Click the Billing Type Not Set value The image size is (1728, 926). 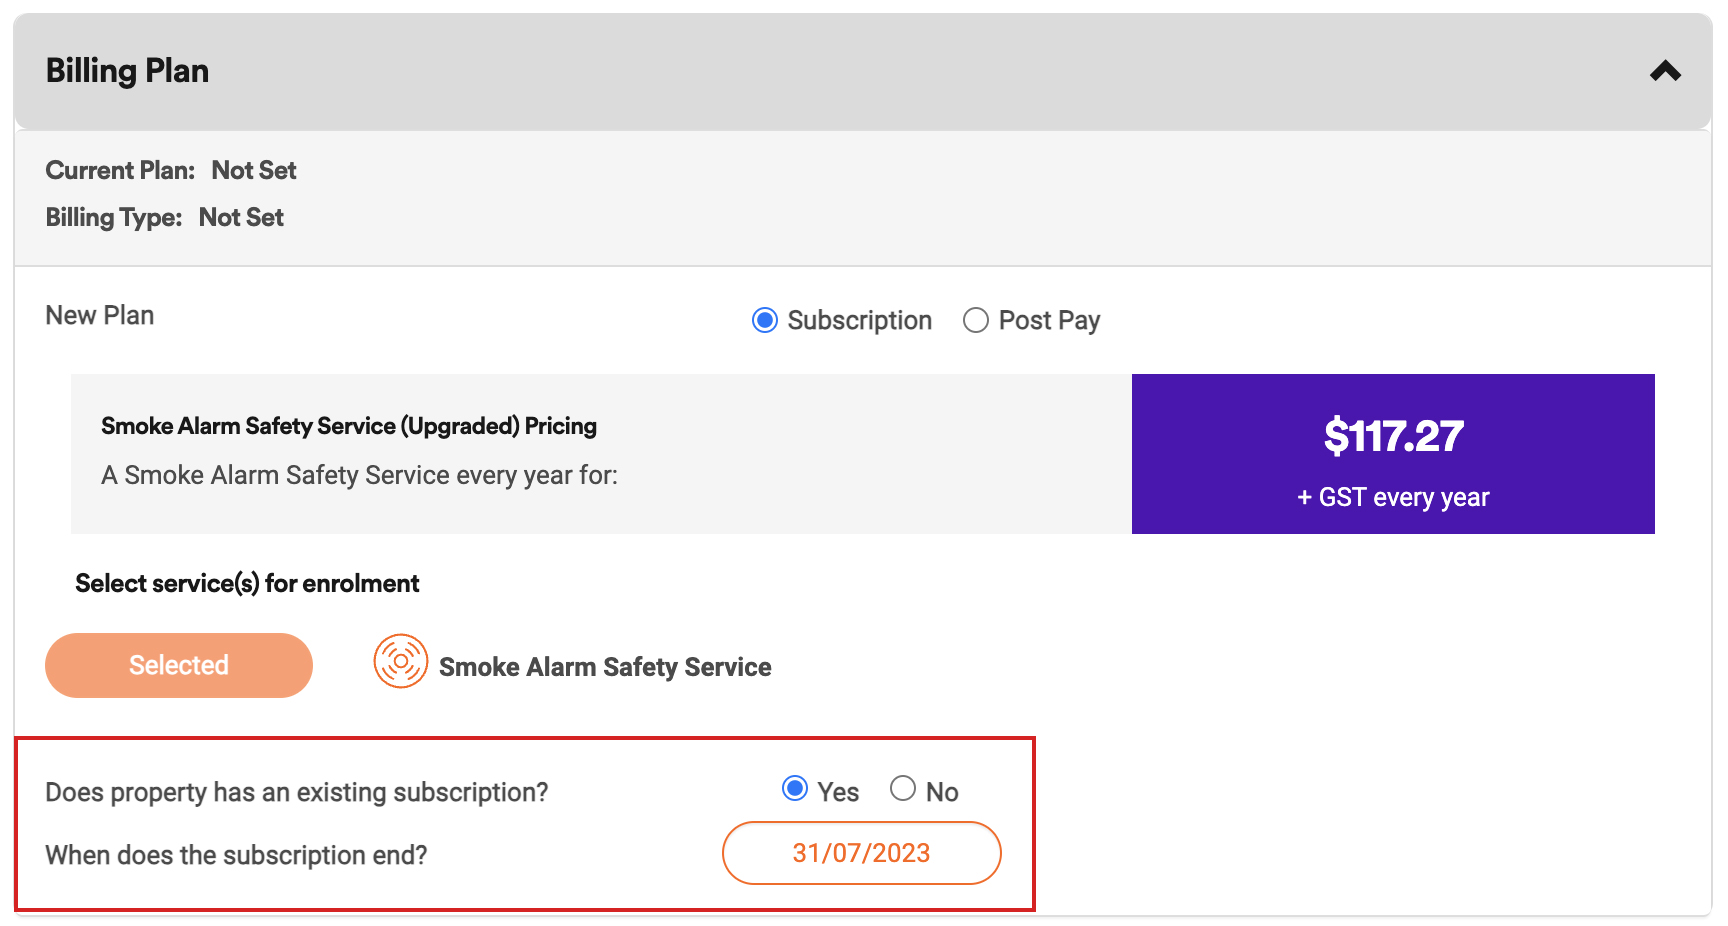(x=241, y=217)
